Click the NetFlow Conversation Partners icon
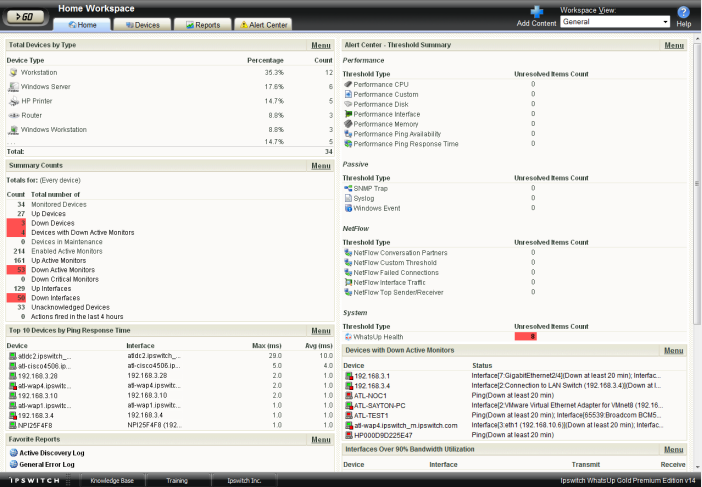 coord(348,252)
